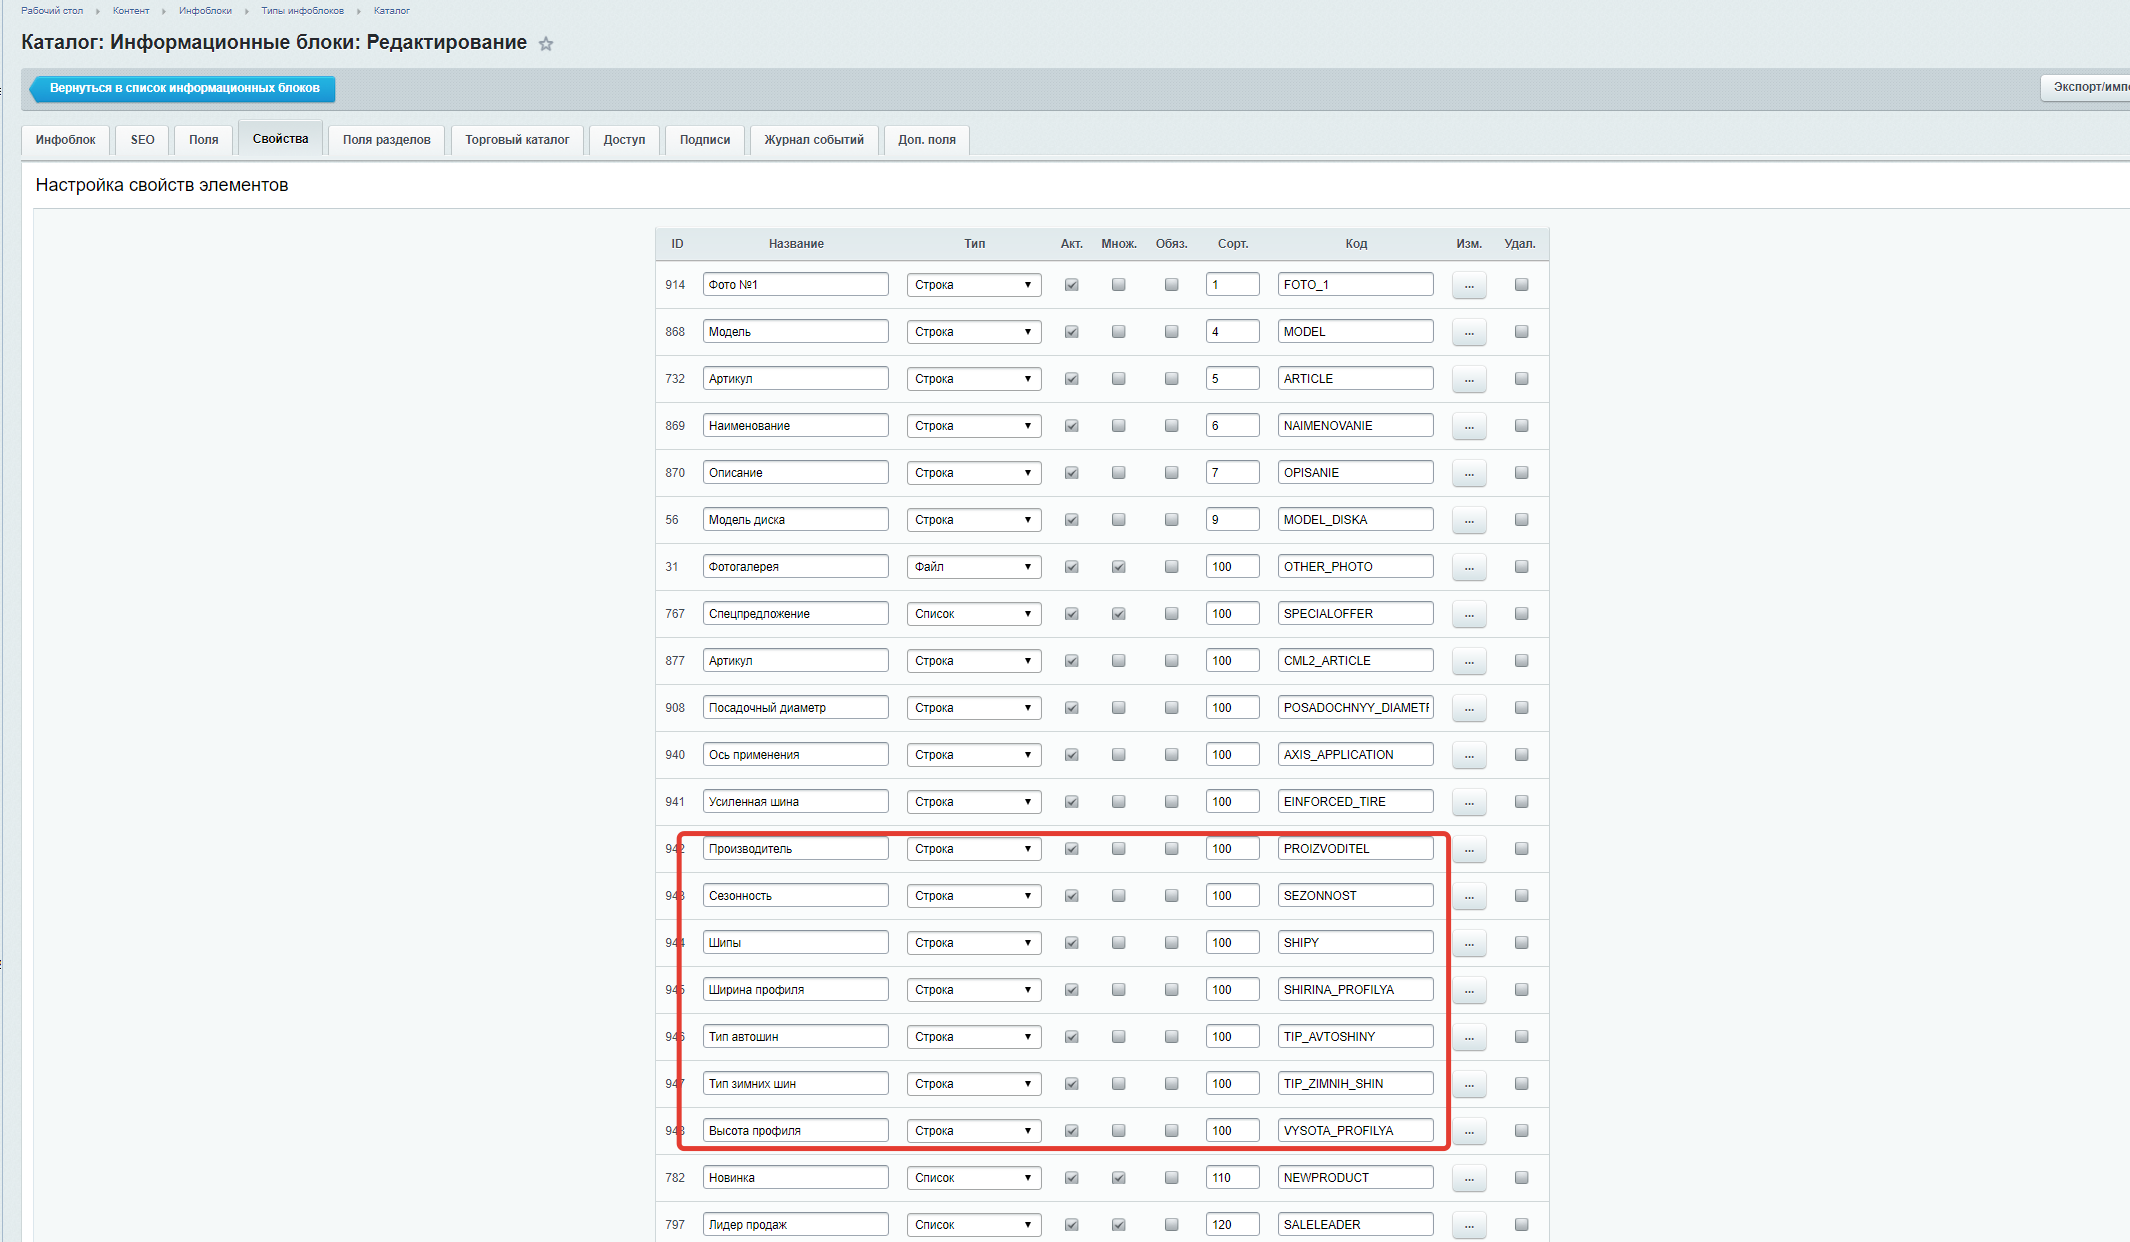This screenshot has width=2130, height=1242.
Task: Open type dropdown for Высота профиля property
Action: pyautogui.click(x=974, y=1131)
